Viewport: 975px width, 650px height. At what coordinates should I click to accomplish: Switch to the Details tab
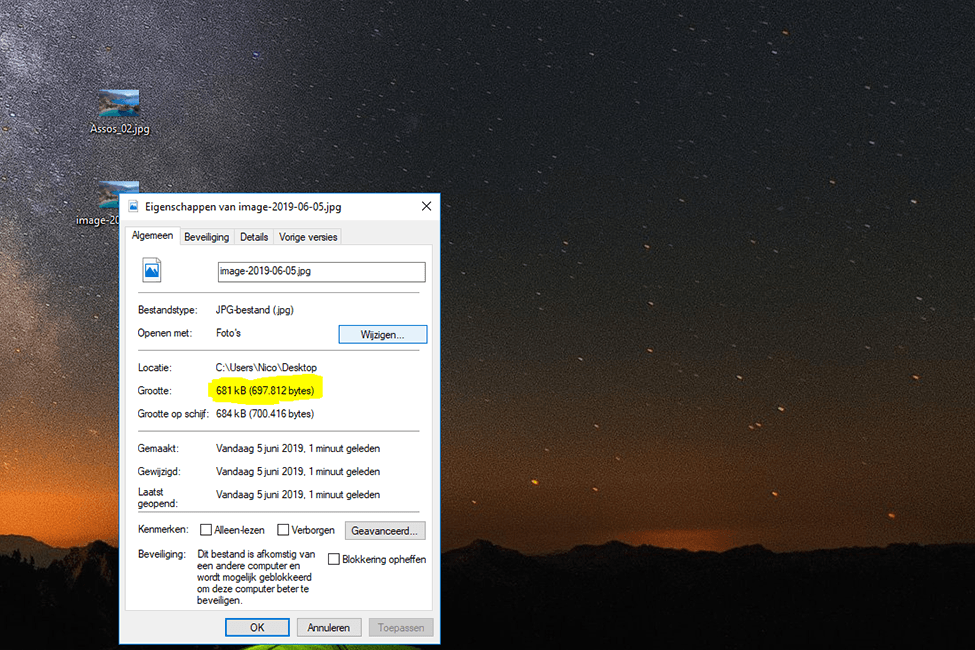coord(254,237)
